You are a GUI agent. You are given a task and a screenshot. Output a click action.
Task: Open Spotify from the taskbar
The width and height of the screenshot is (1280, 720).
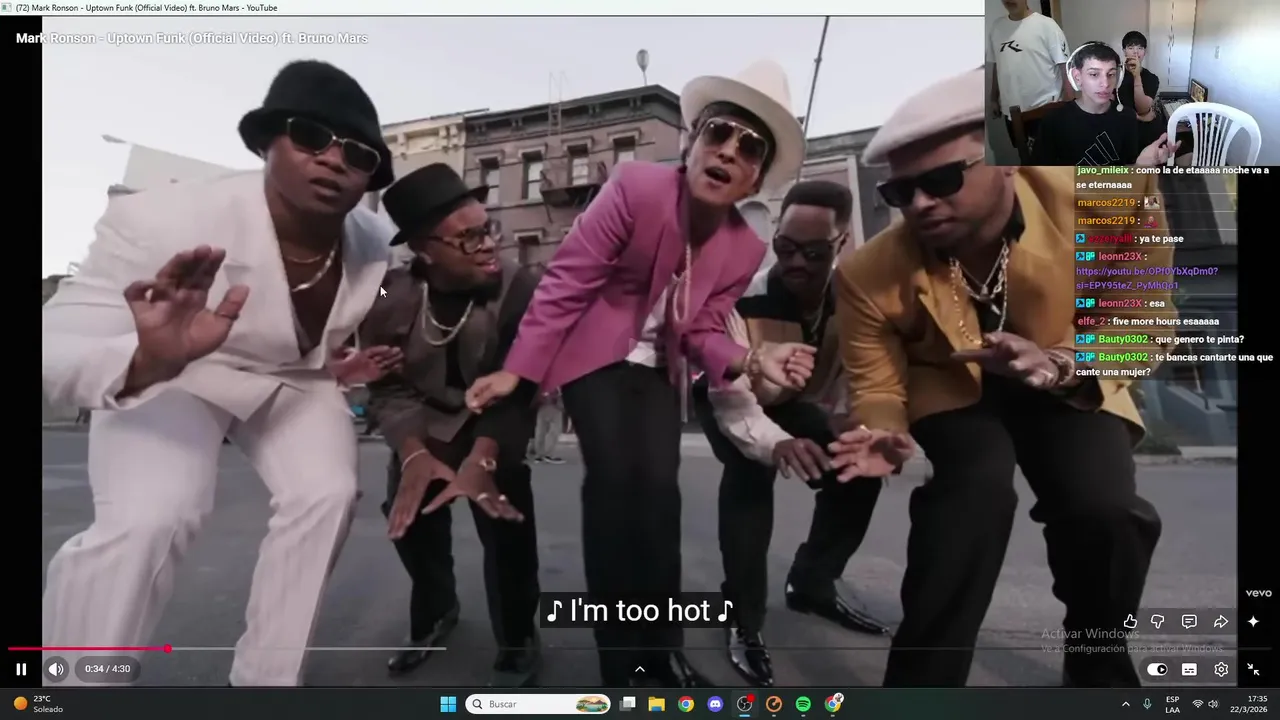click(x=803, y=704)
